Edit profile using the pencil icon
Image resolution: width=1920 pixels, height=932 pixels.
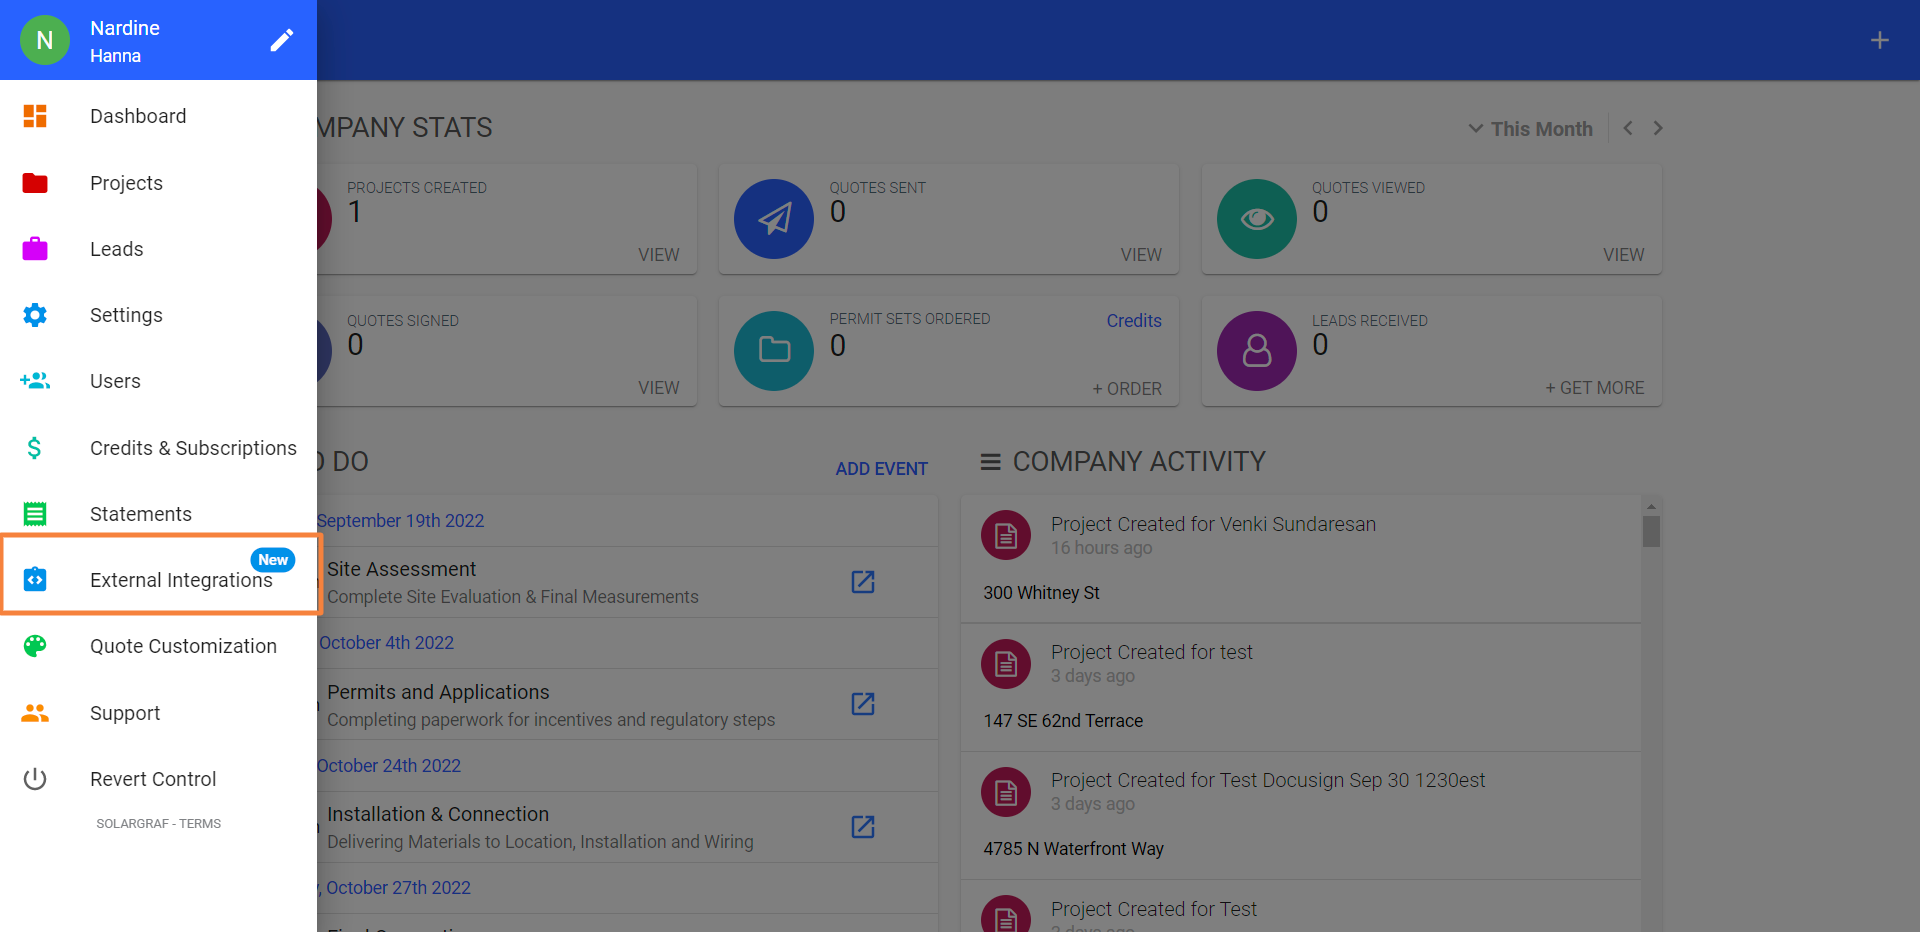coord(282,40)
